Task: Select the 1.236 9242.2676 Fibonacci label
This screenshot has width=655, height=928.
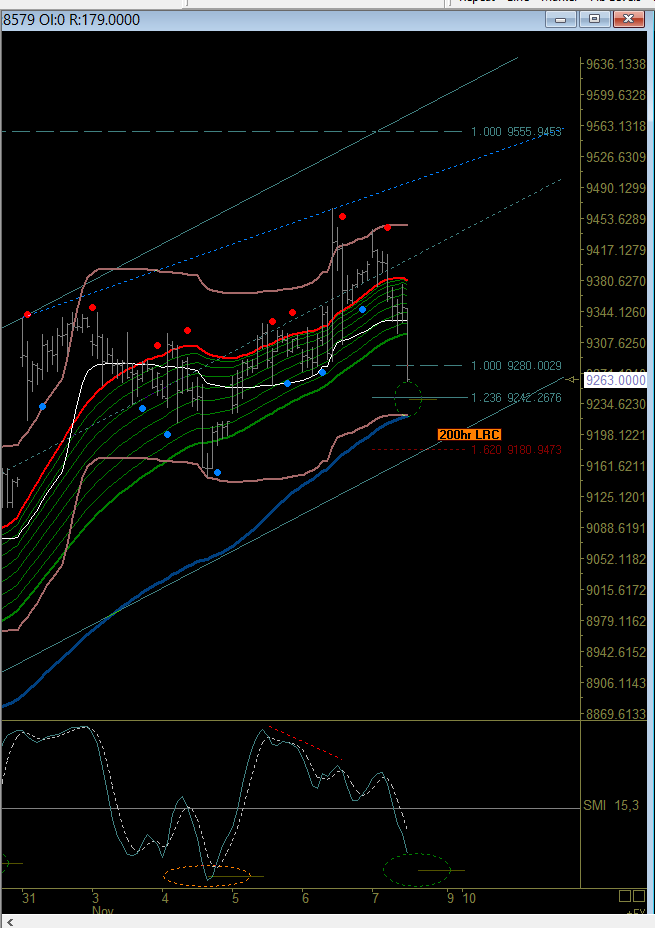Action: tap(516, 398)
